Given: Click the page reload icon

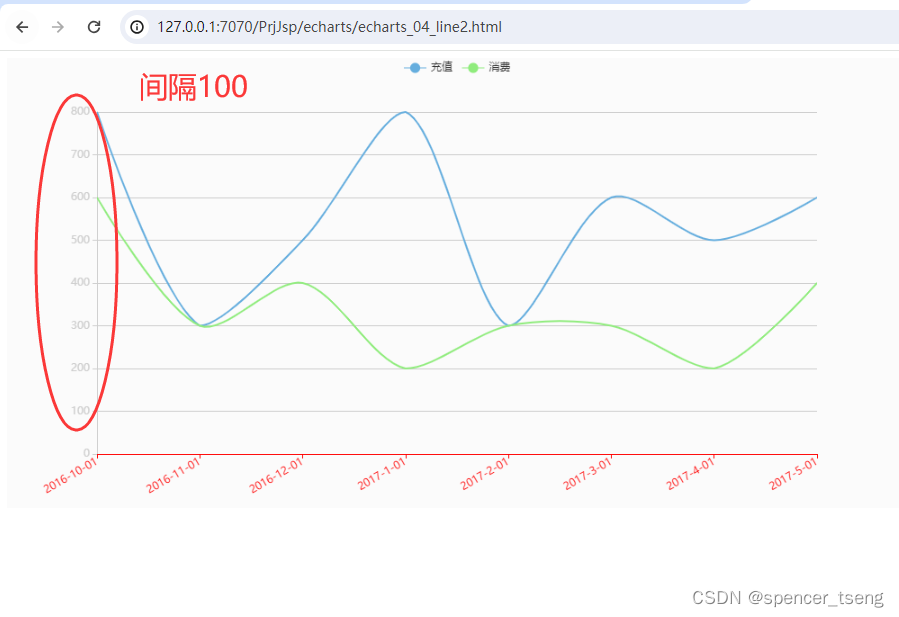Looking at the screenshot, I should (x=93, y=27).
